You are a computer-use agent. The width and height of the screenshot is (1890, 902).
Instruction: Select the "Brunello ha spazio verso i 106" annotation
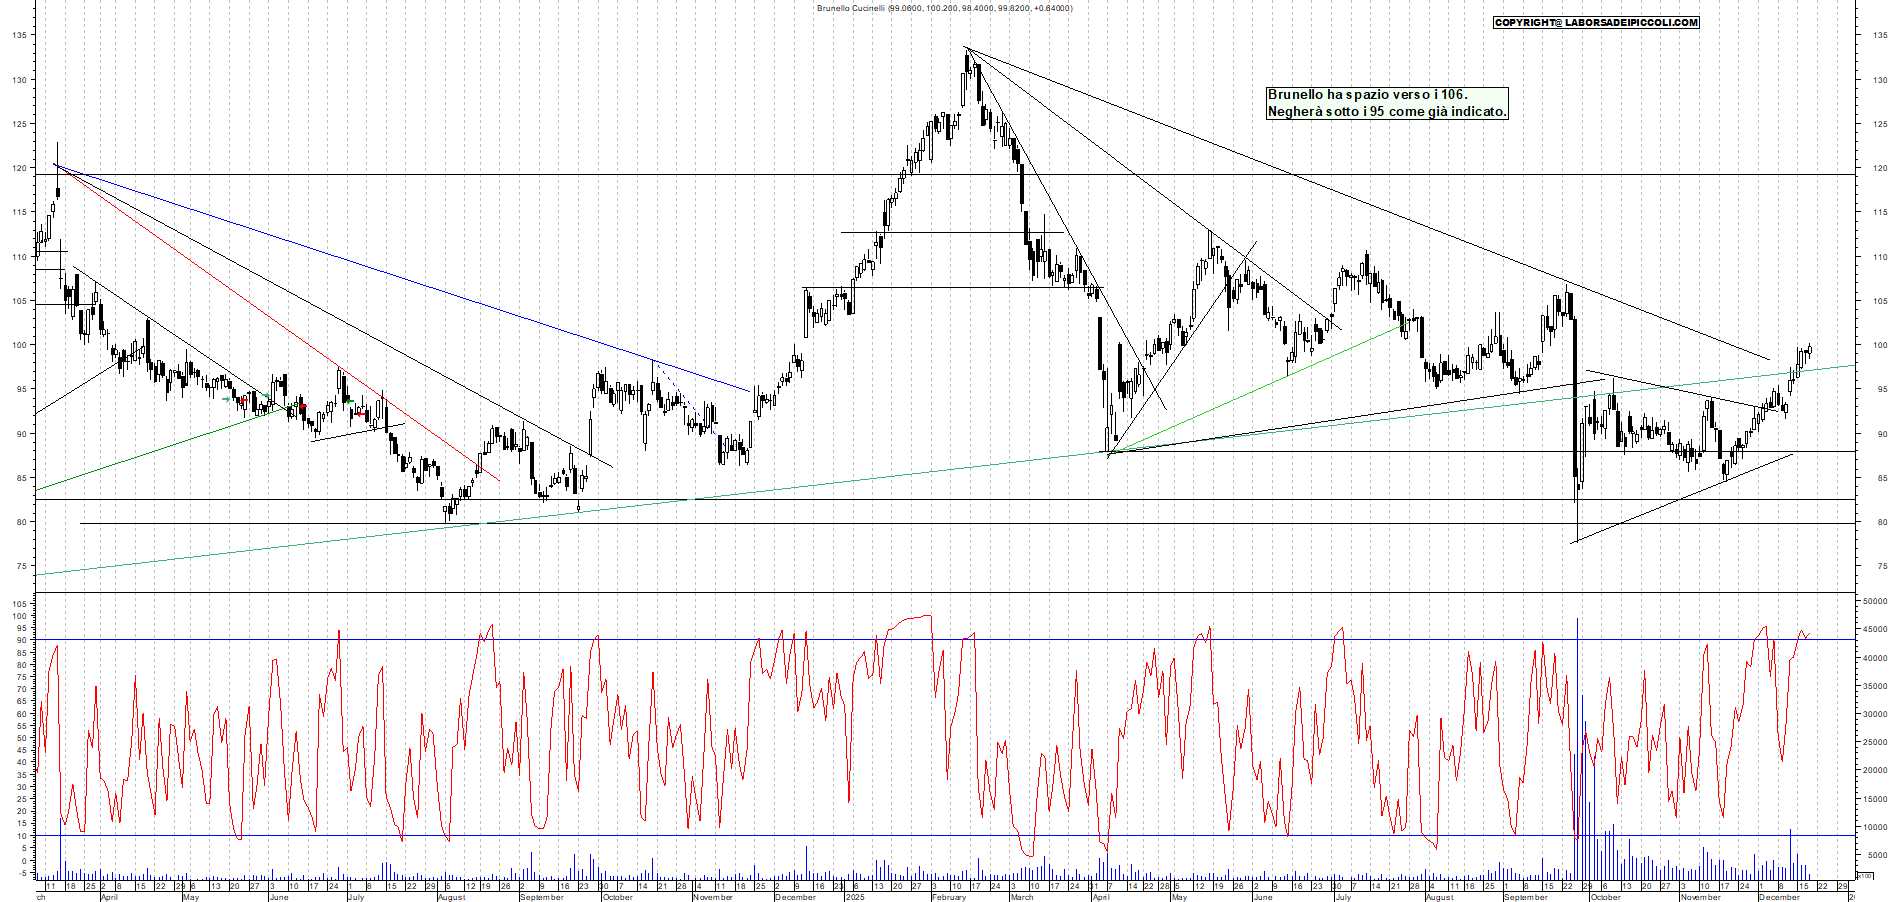1366,94
